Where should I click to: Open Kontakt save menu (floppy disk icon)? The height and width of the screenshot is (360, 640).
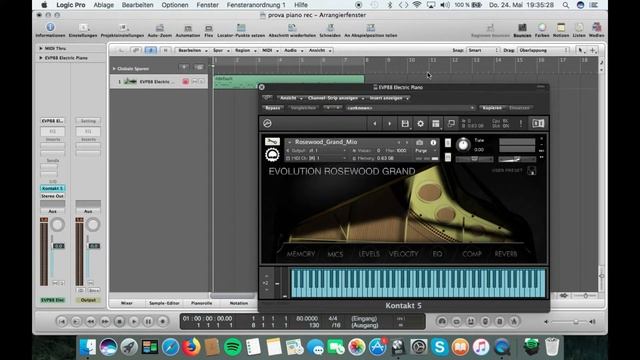point(405,123)
